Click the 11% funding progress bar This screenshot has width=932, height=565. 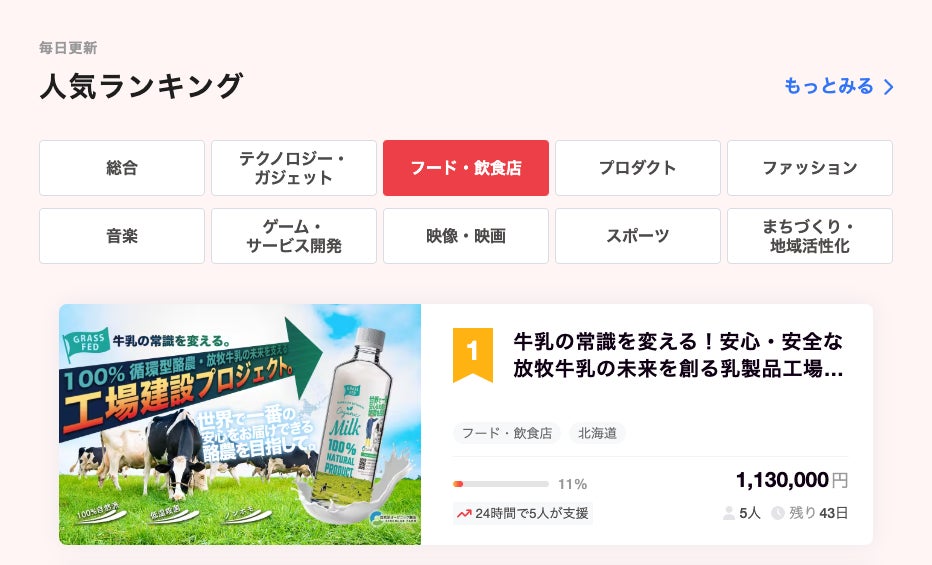pos(500,484)
